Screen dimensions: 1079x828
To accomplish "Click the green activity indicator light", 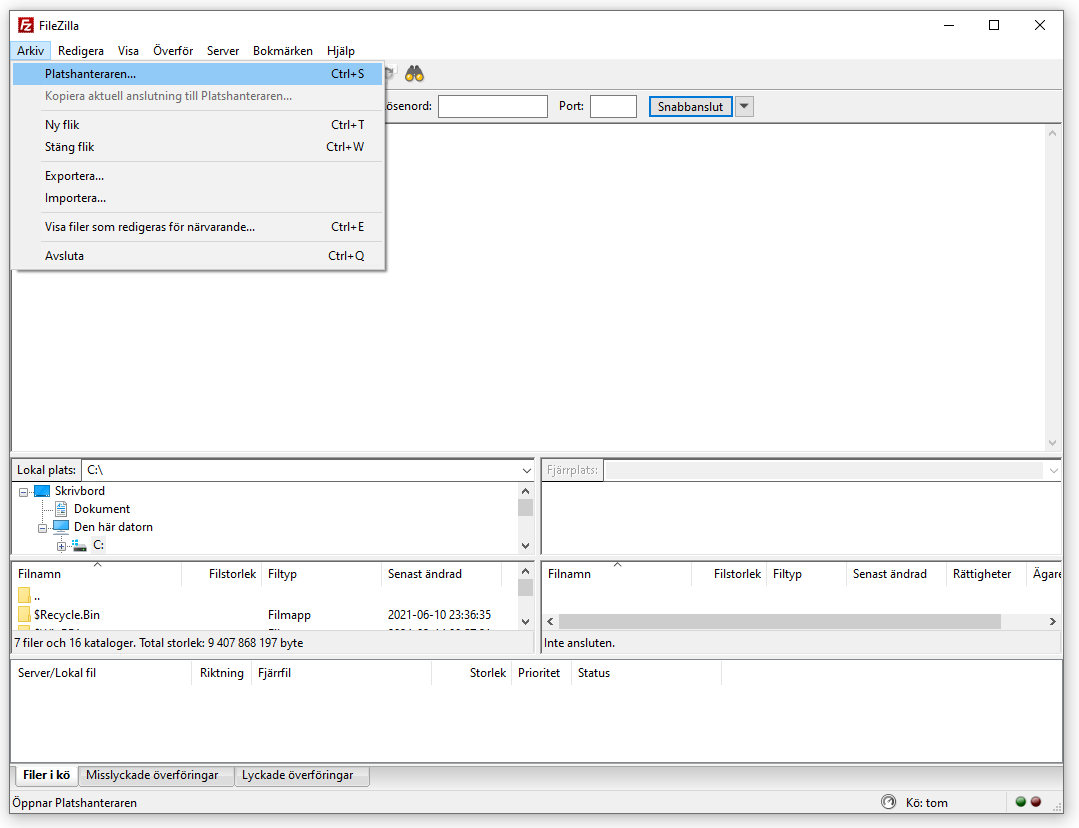I will [x=1021, y=802].
